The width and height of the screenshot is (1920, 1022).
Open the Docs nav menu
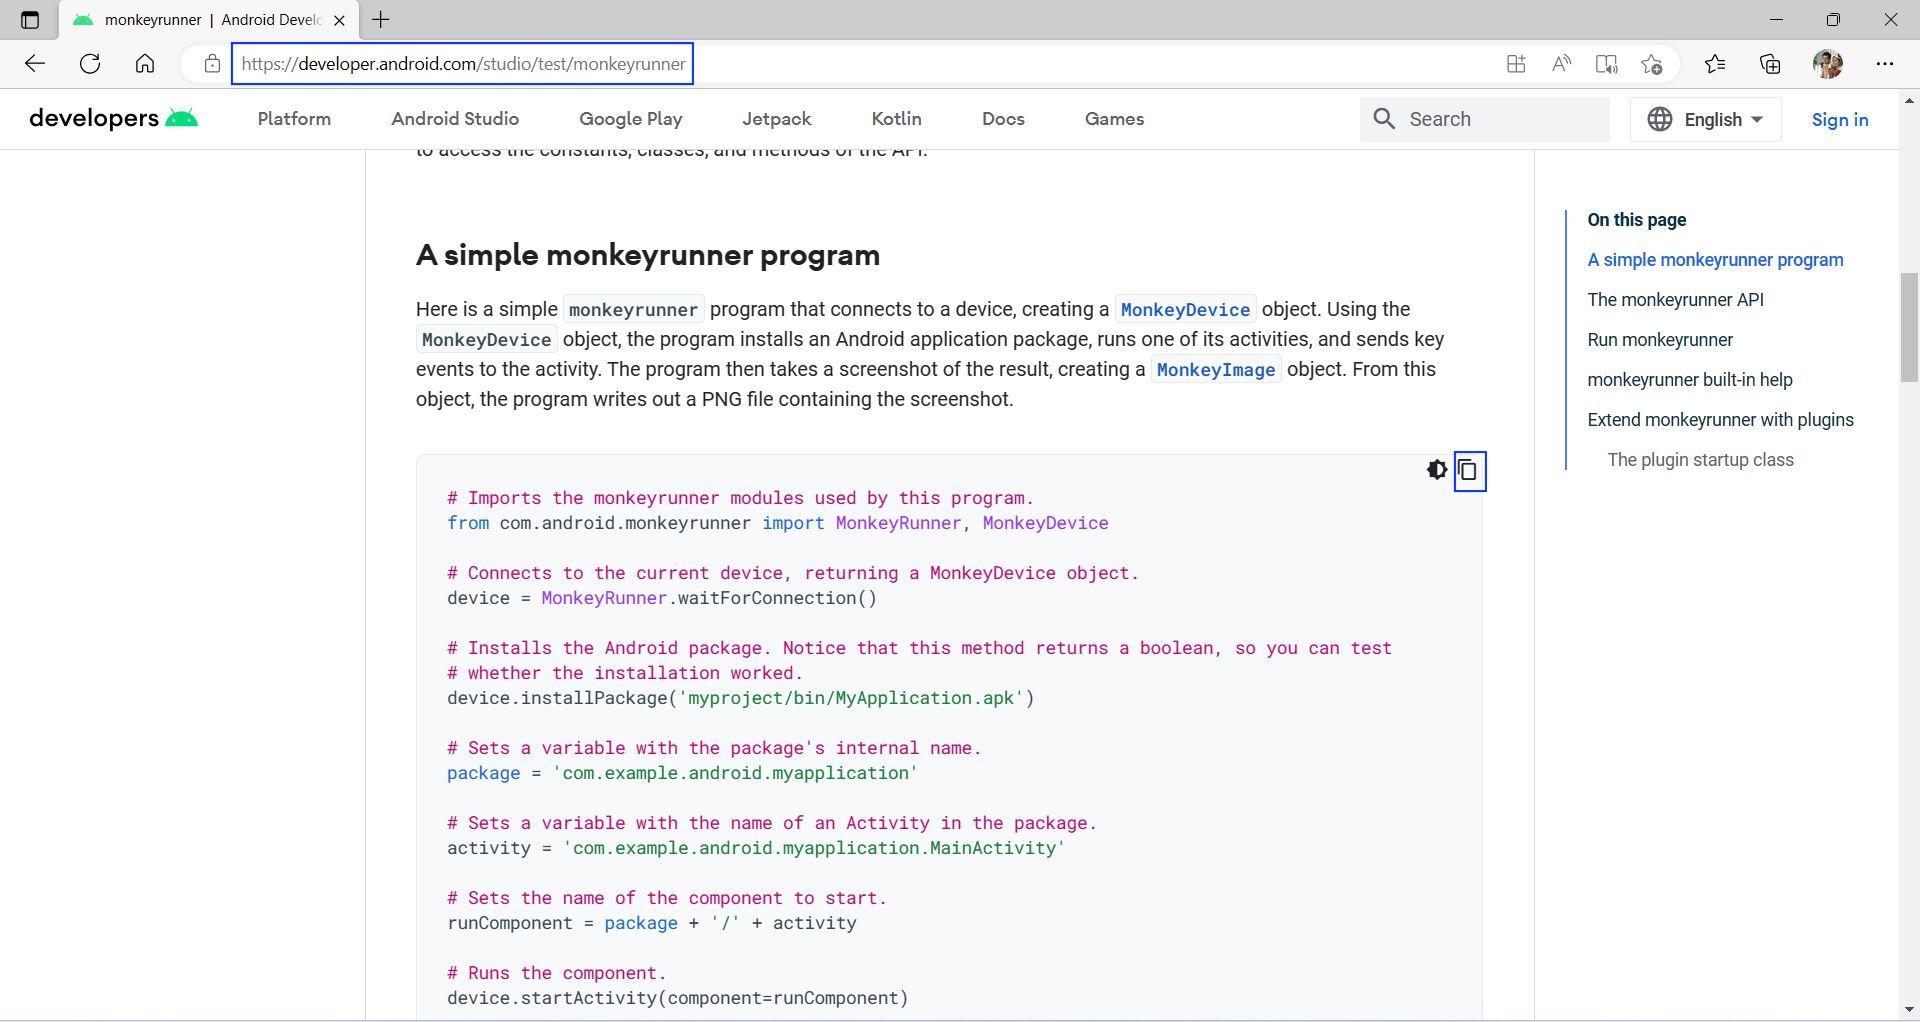pos(1003,119)
